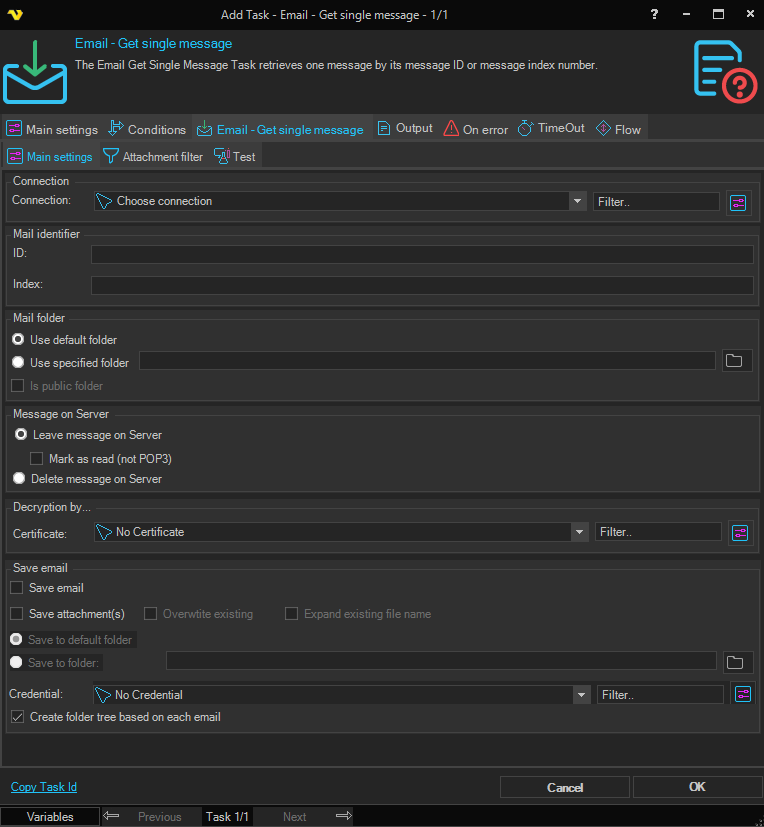Check Mark as read (not POP3)
This screenshot has width=764, height=827.
[x=36, y=459]
